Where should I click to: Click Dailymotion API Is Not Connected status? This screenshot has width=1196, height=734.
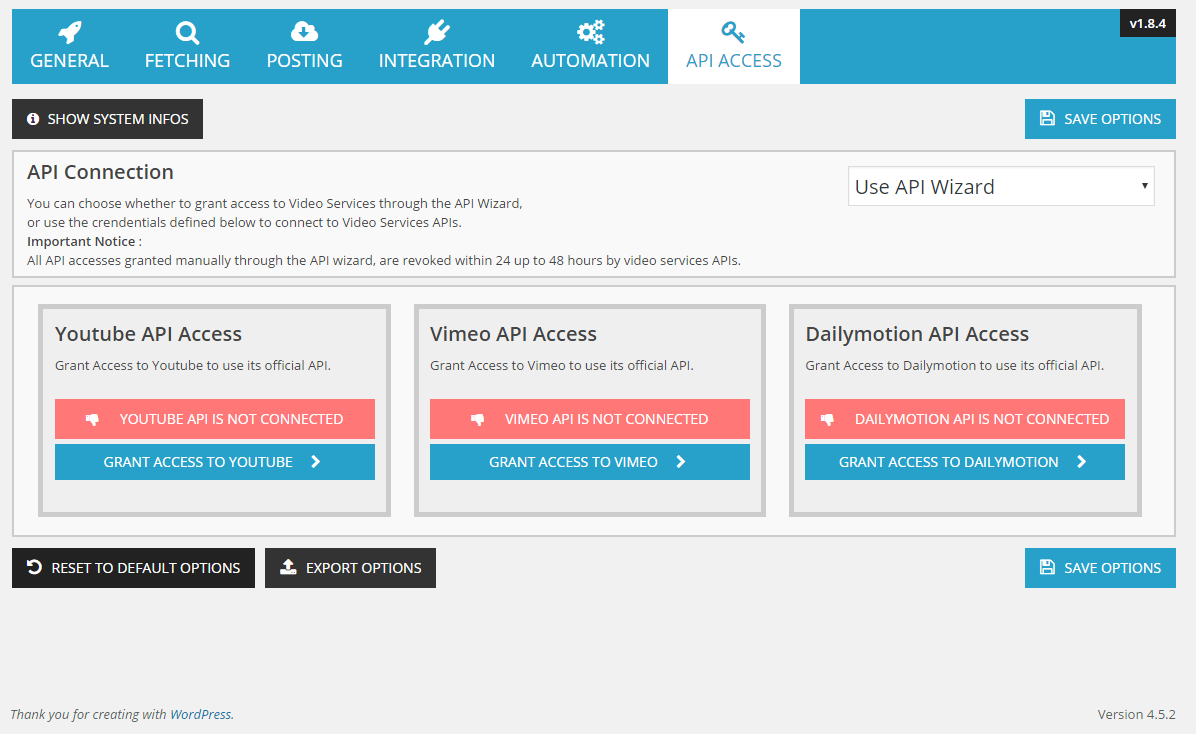click(965, 419)
